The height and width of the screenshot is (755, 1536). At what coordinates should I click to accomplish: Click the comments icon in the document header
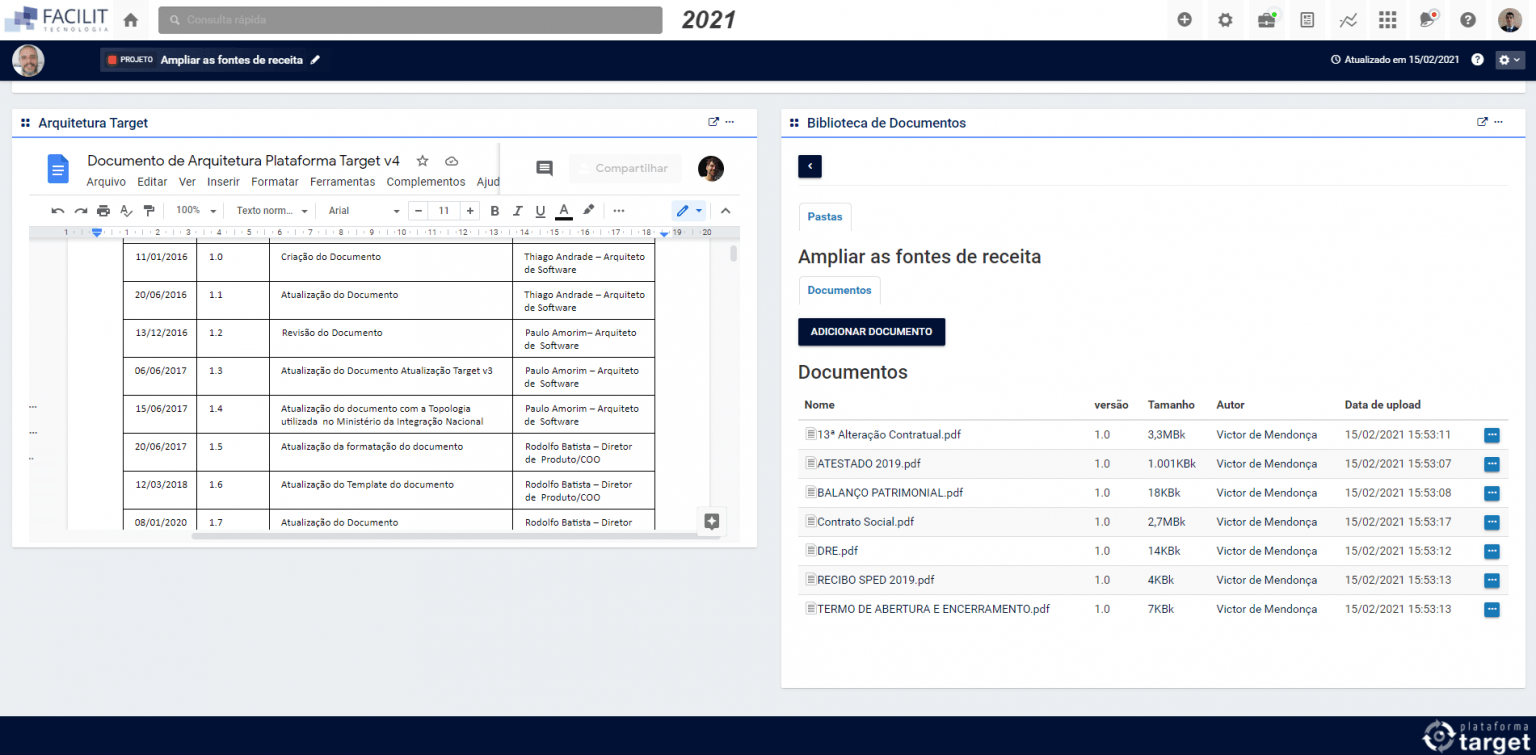tap(544, 168)
